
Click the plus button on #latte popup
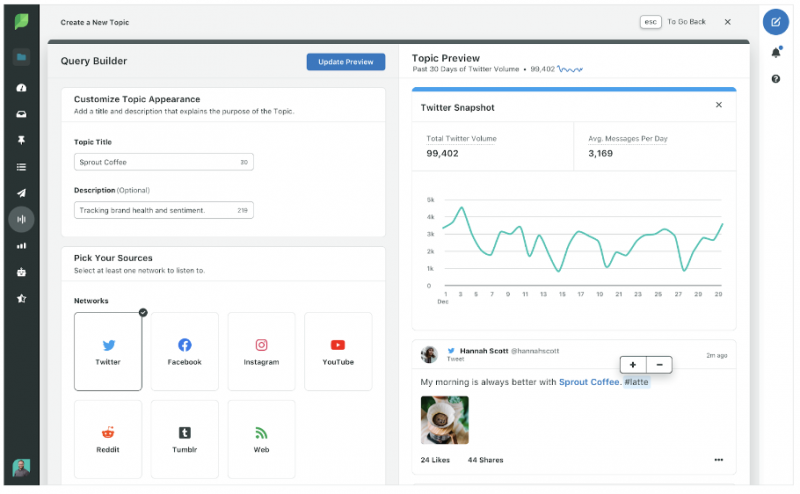click(633, 365)
